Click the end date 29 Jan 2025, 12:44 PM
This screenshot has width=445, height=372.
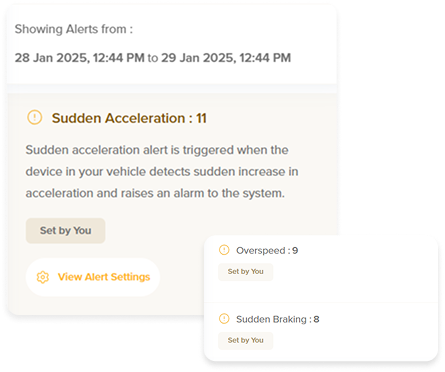[x=226, y=58]
